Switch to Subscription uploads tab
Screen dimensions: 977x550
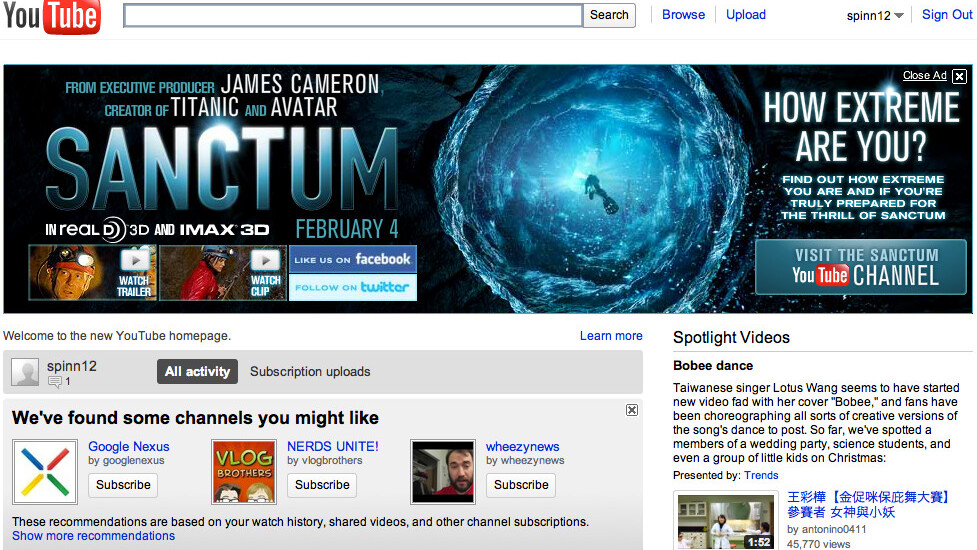pos(310,371)
